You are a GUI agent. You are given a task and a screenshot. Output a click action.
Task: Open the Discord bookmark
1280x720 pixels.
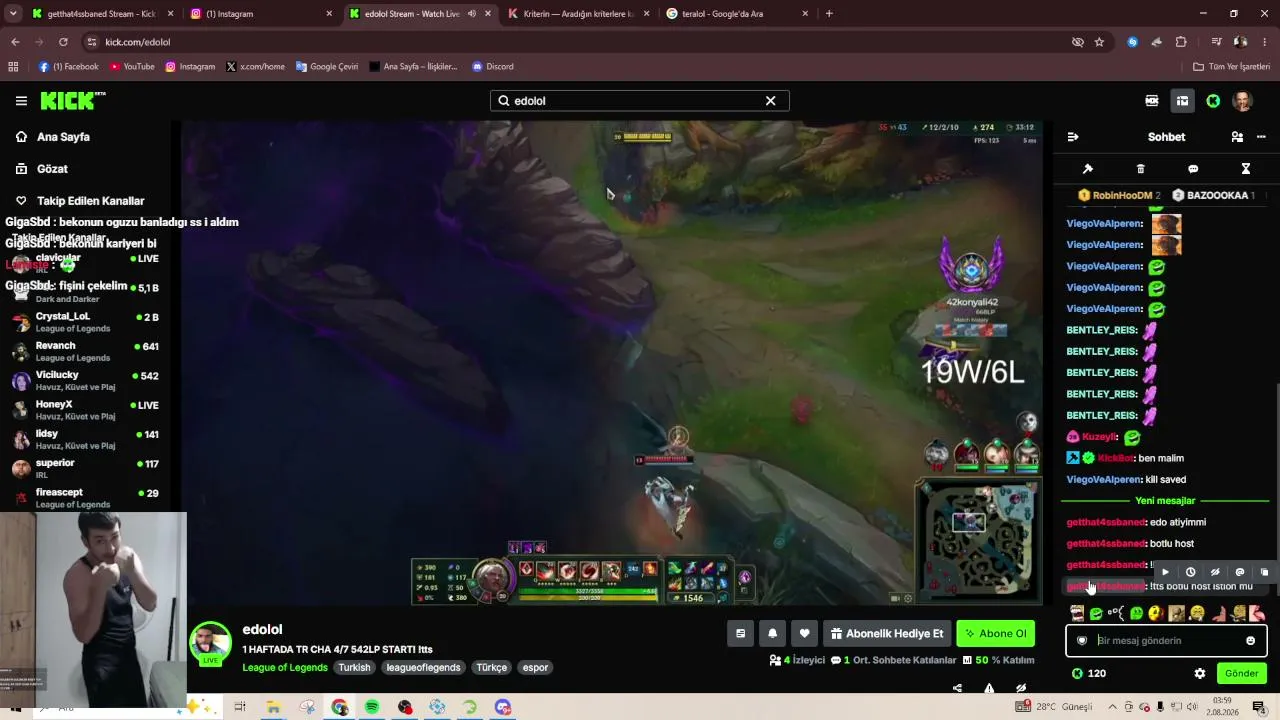492,67
